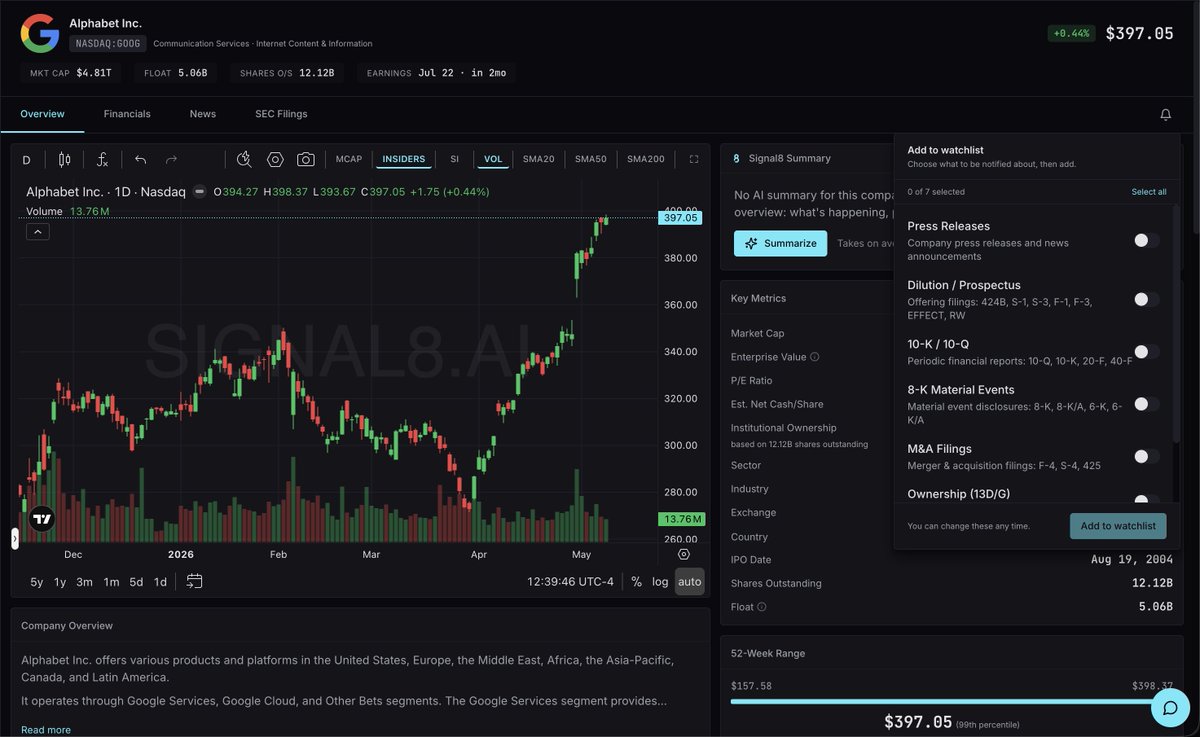The width and height of the screenshot is (1200, 737).
Task: Open the SEC Filings tab
Action: (x=281, y=114)
